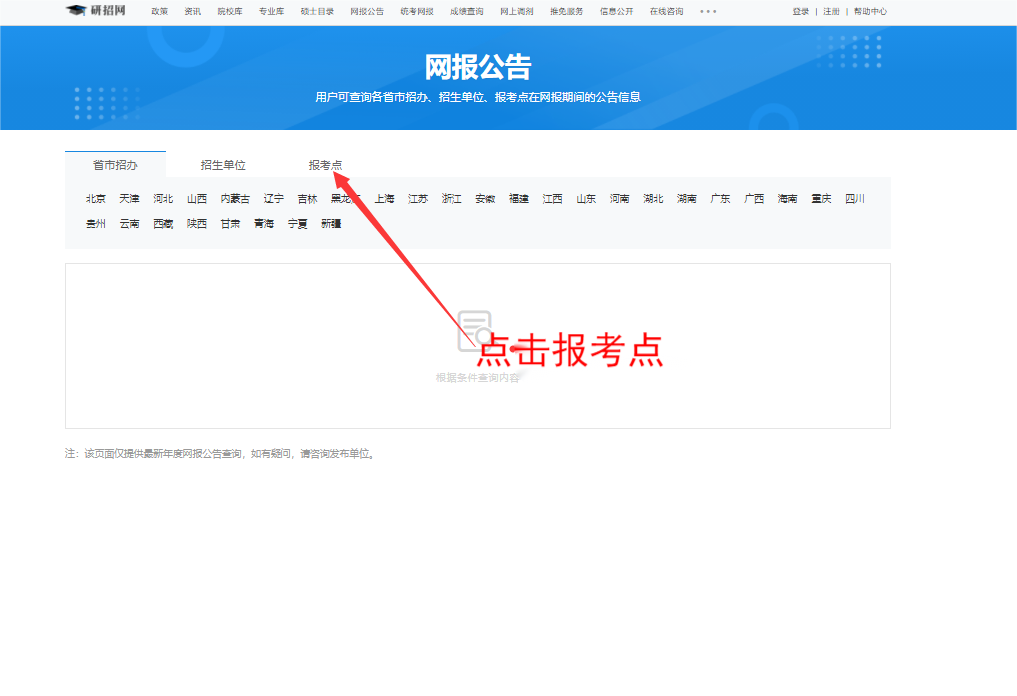
Task: Click 山东 in province filter
Action: click(586, 198)
